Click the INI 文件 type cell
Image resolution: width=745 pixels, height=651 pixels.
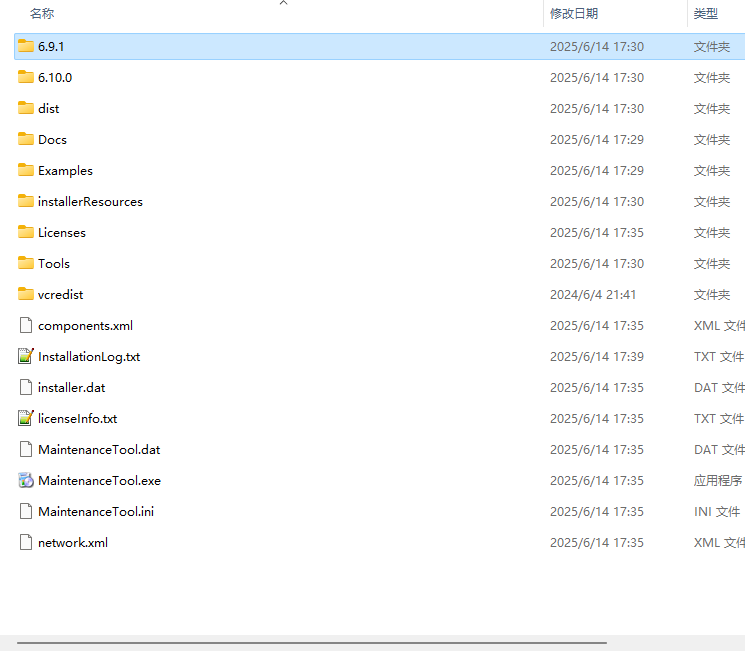coord(716,511)
